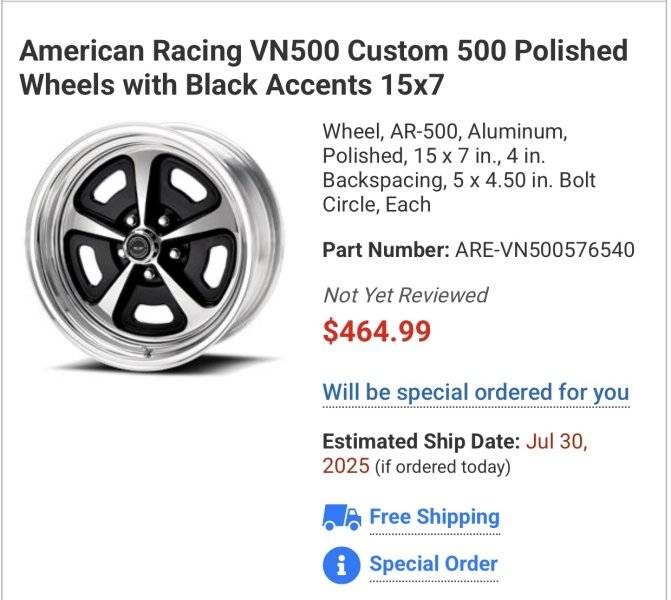Click the $464.99 price
671x600 pixels.
(x=376, y=333)
